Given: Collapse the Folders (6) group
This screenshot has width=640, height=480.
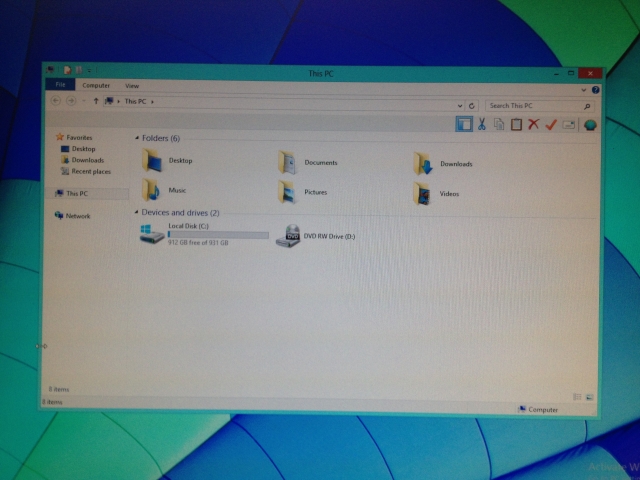Looking at the screenshot, I should (137, 138).
